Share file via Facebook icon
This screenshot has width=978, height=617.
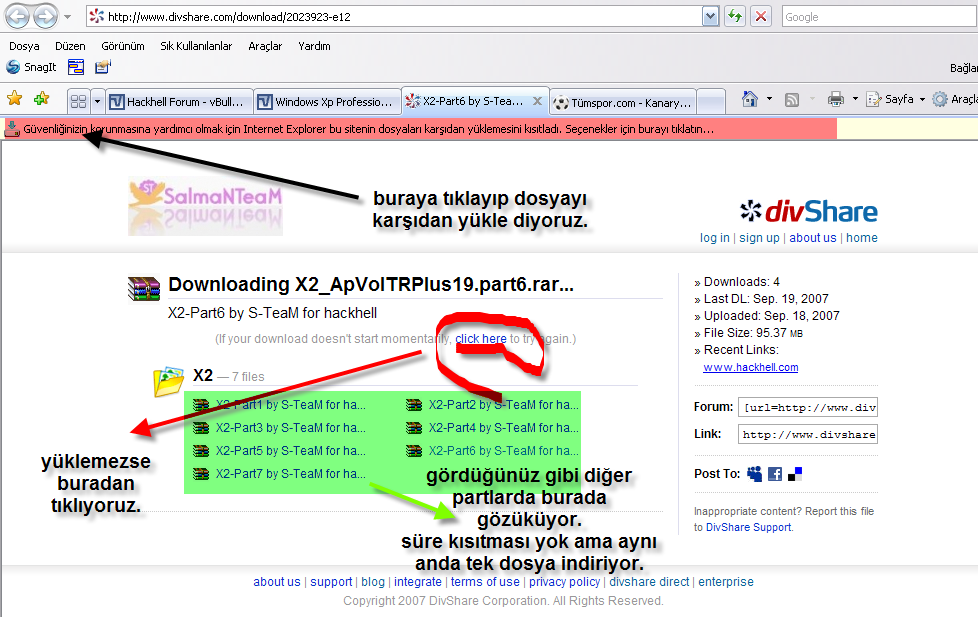[x=775, y=474]
